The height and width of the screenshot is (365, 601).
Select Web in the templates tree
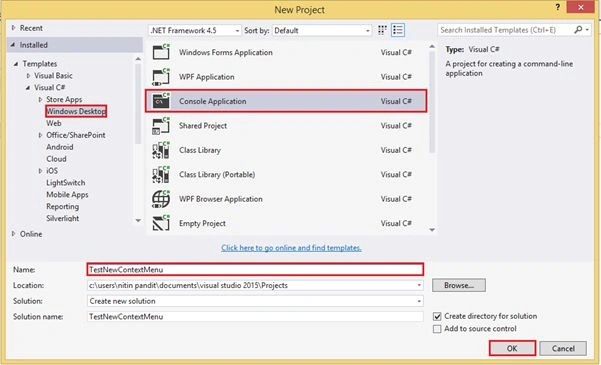pyautogui.click(x=54, y=123)
